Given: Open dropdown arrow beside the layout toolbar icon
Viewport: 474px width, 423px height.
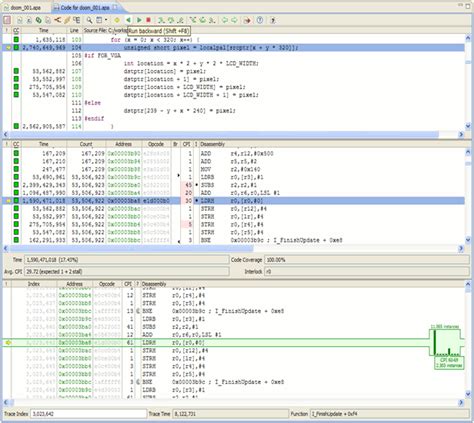Looking at the screenshot, I should coord(106,20).
